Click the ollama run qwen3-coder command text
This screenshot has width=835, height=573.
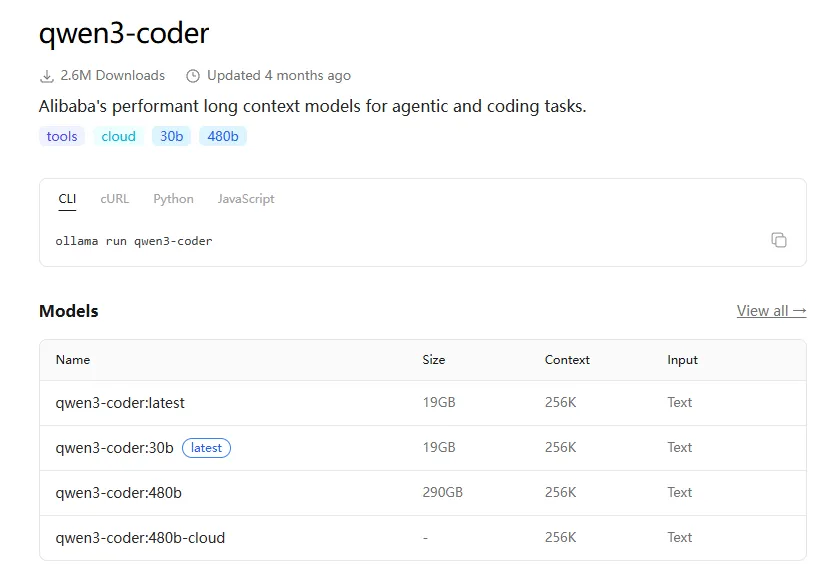click(134, 241)
